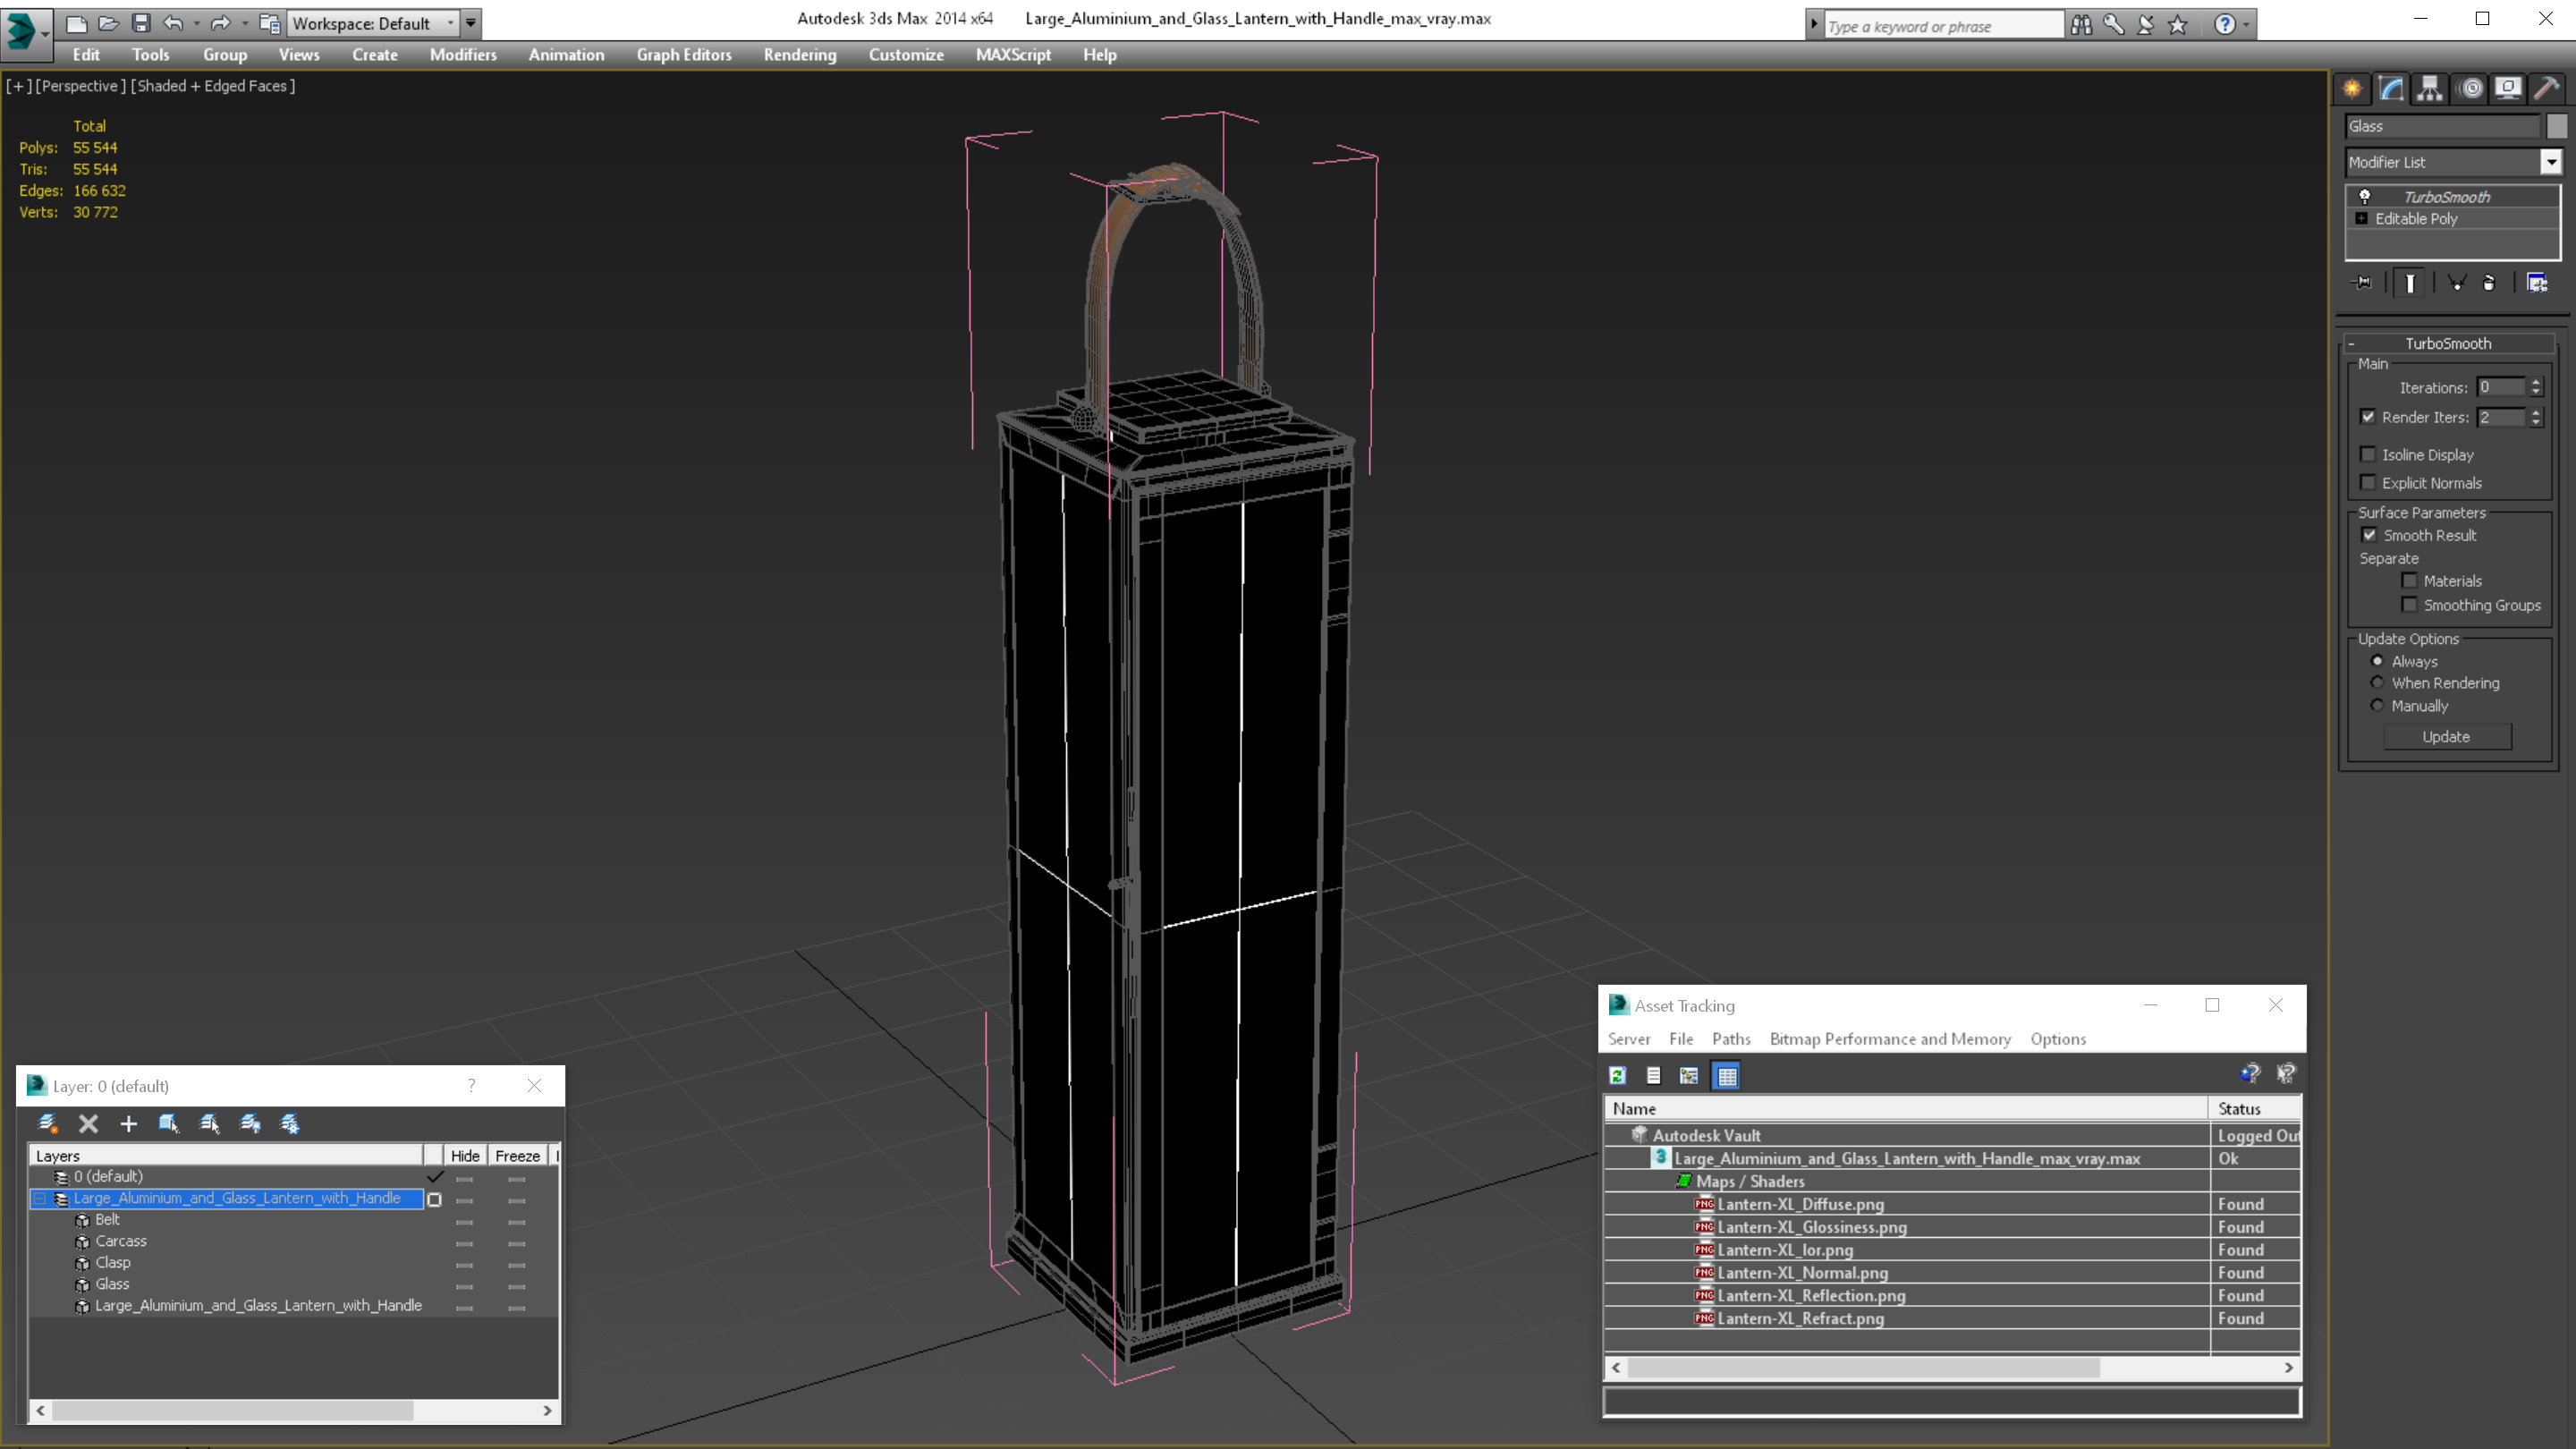Click the Undo arrow icon
Screen dimensions: 2576x1449
coord(173,23)
